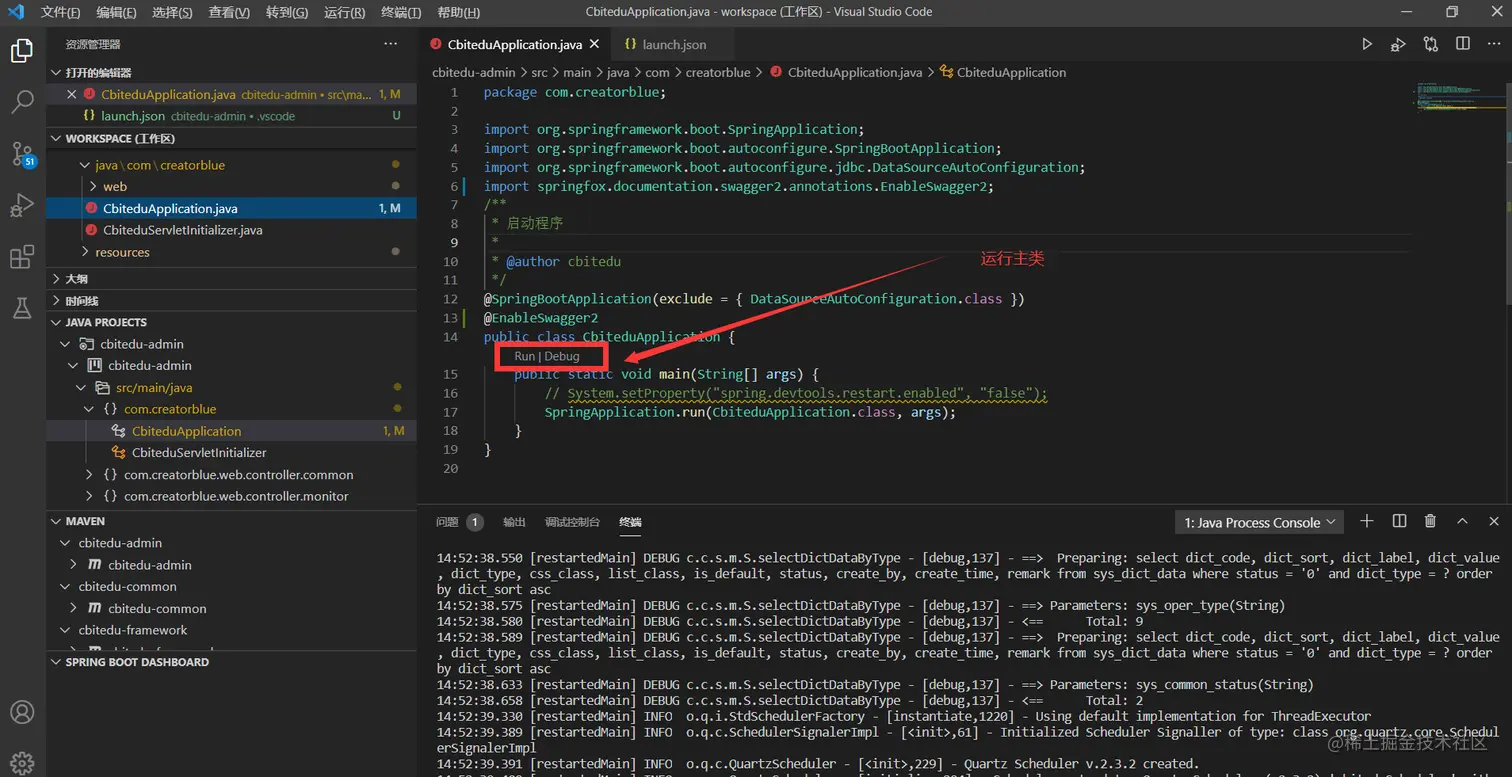Click the Run CodeLens above main
This screenshot has width=1512, height=777.
click(x=524, y=356)
